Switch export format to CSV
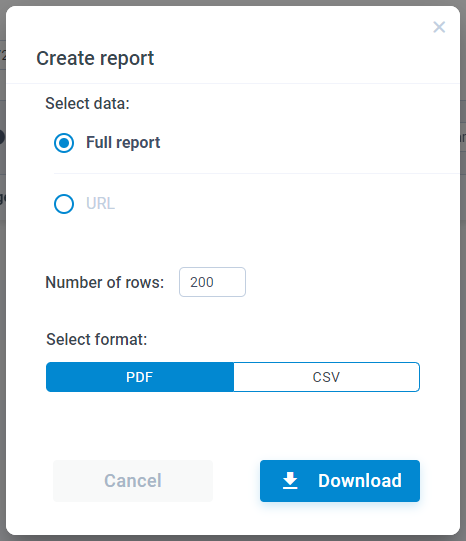 tap(326, 377)
